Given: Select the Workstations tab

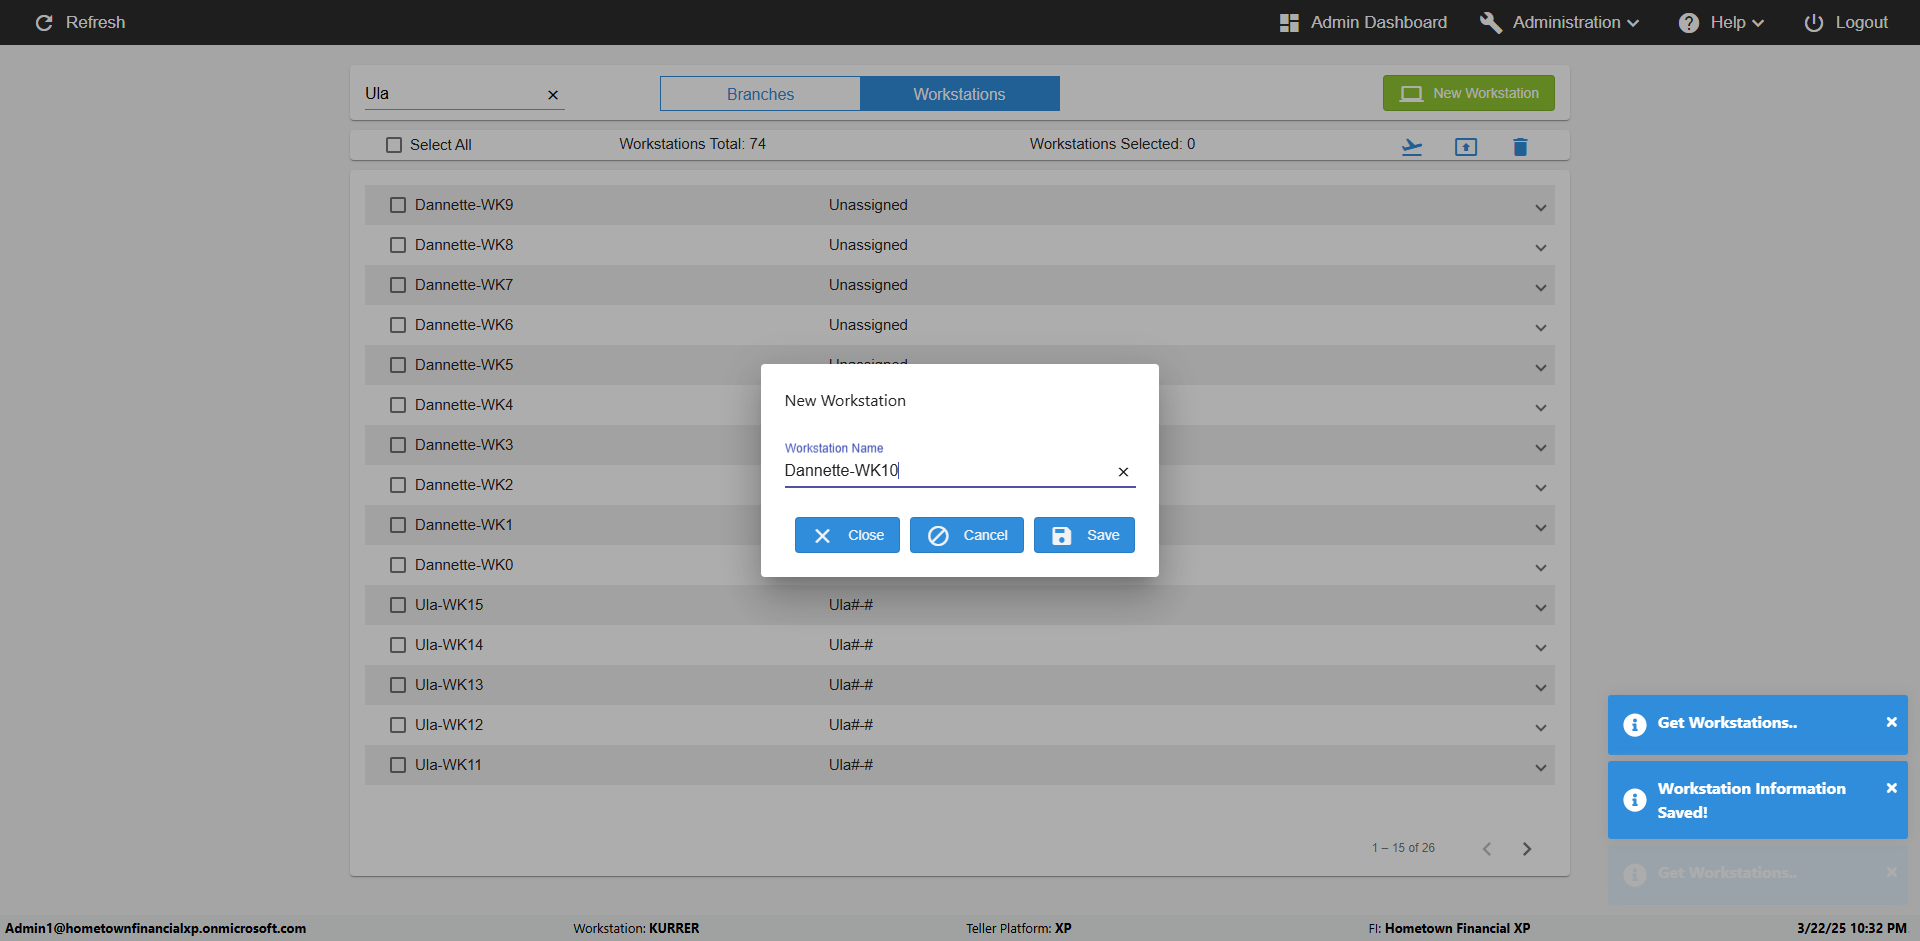Looking at the screenshot, I should click(x=959, y=94).
